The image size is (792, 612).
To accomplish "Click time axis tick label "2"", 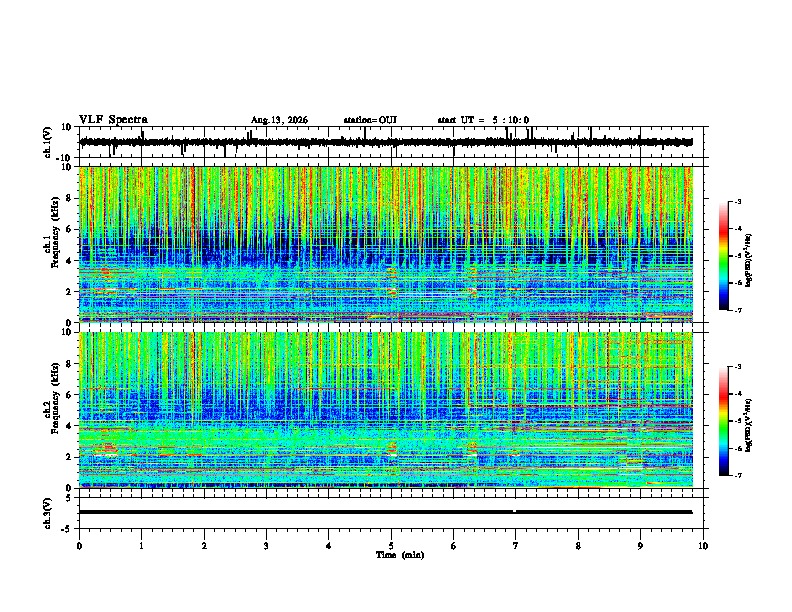I will (204, 546).
